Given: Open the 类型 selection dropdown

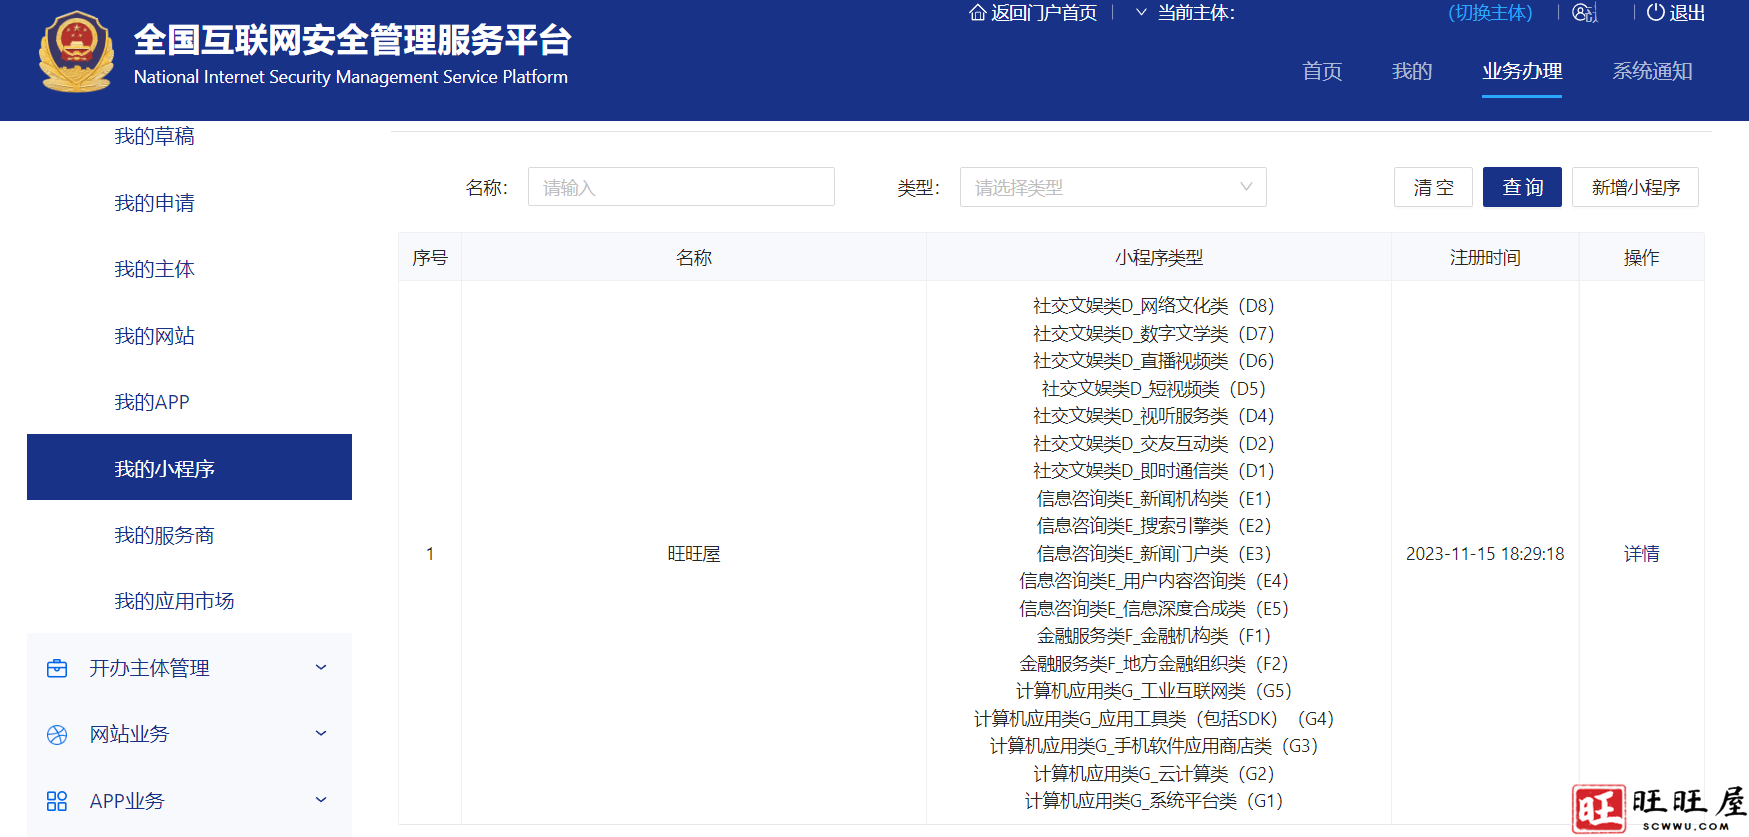Looking at the screenshot, I should point(1113,187).
